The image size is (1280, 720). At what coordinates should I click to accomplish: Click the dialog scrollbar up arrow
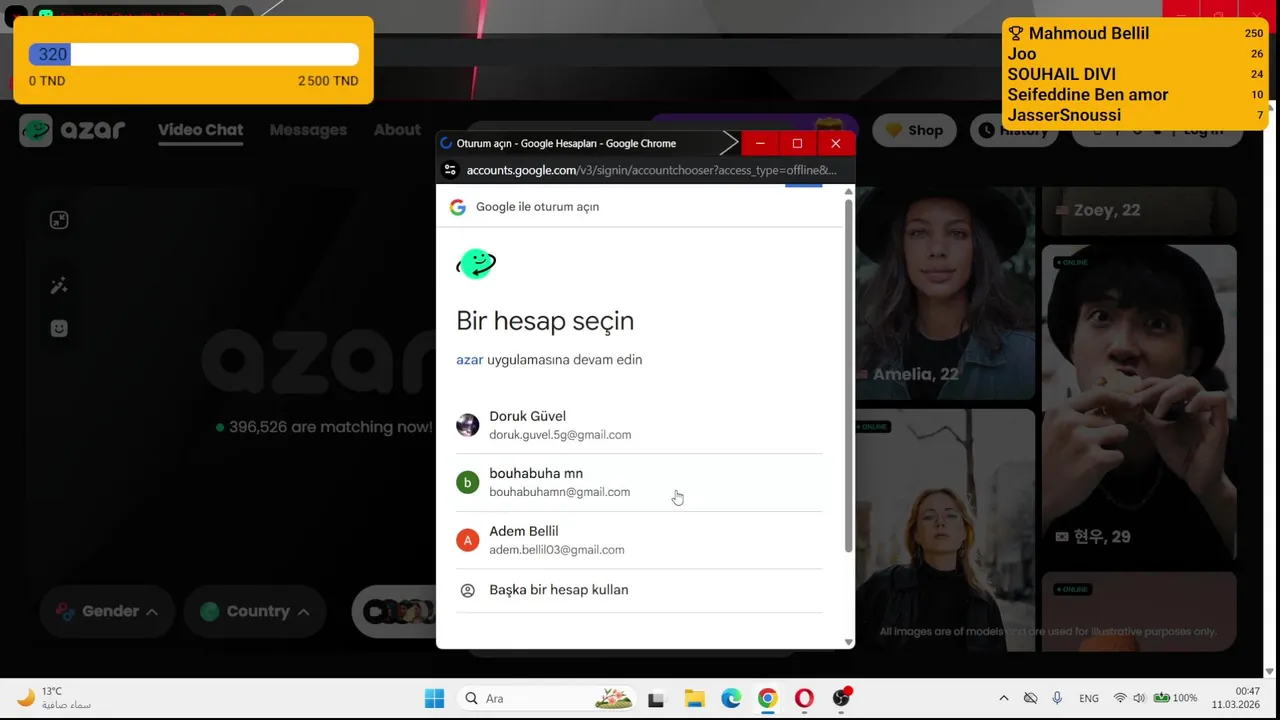(x=849, y=192)
